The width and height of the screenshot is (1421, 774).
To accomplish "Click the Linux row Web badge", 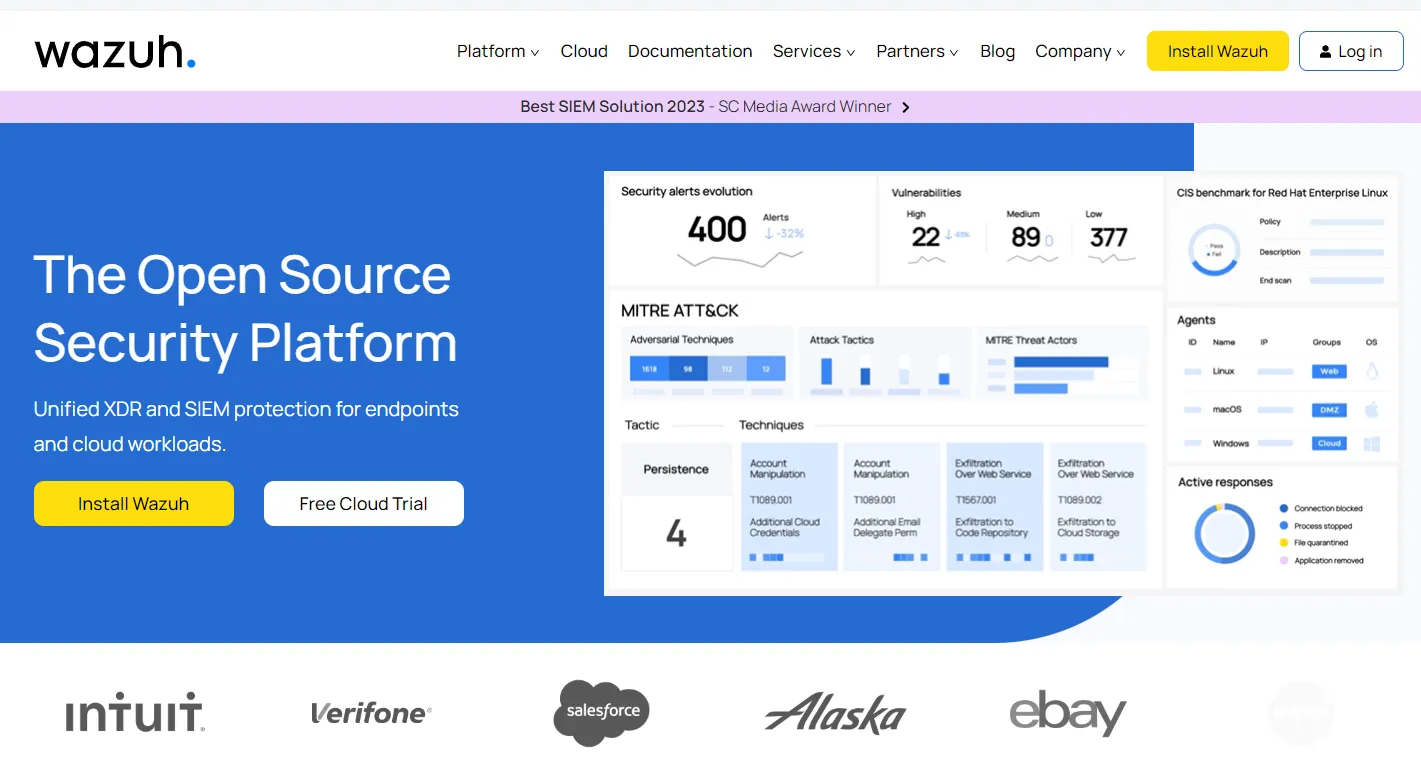I will (x=1329, y=371).
